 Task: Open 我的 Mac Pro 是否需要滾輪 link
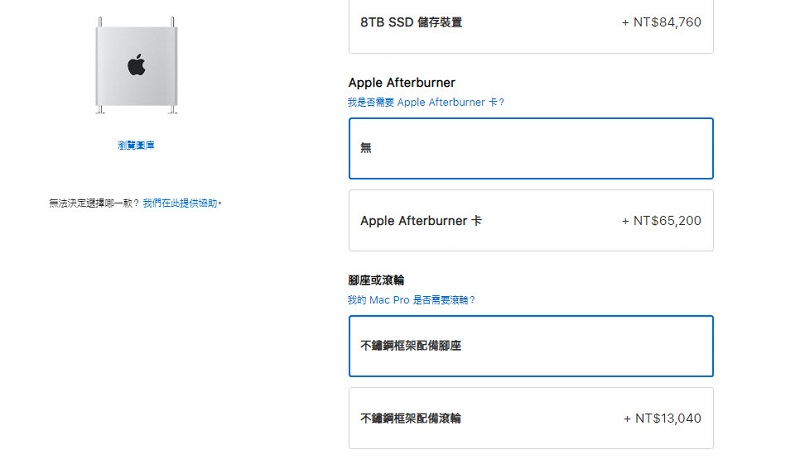411,300
